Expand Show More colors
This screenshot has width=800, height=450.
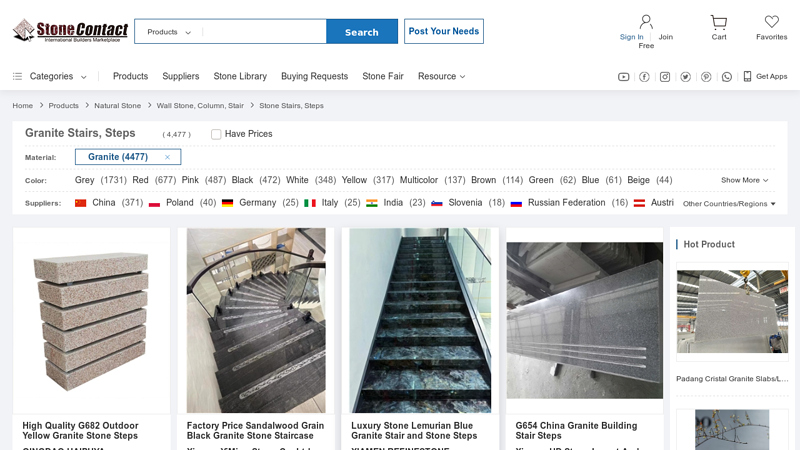click(744, 180)
